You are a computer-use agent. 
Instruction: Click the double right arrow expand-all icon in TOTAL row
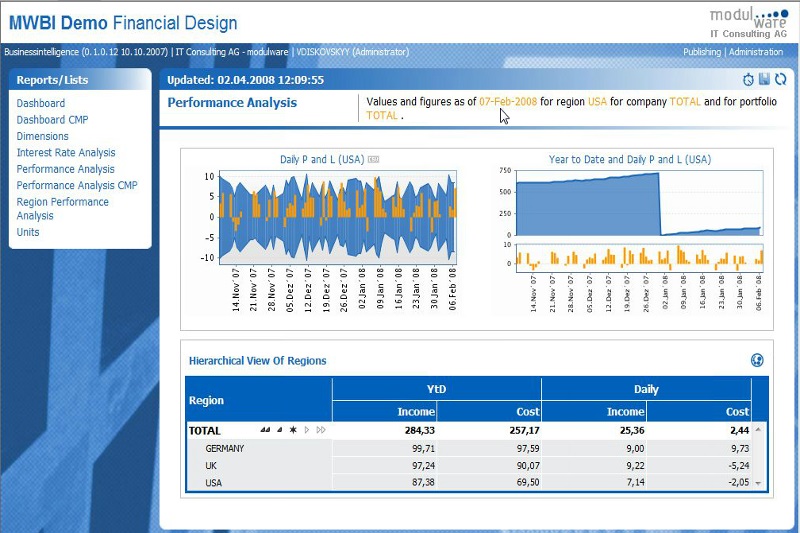(320, 430)
